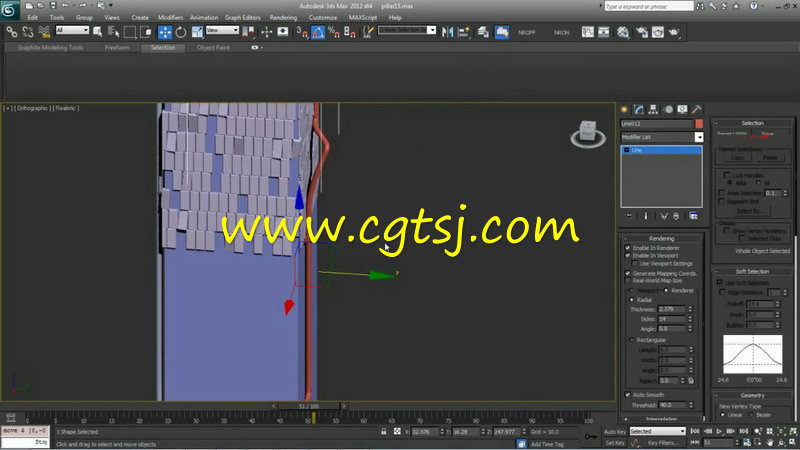Click the Unlink Selection tool
Viewport: 800px width, 450px height.
(x=28, y=32)
